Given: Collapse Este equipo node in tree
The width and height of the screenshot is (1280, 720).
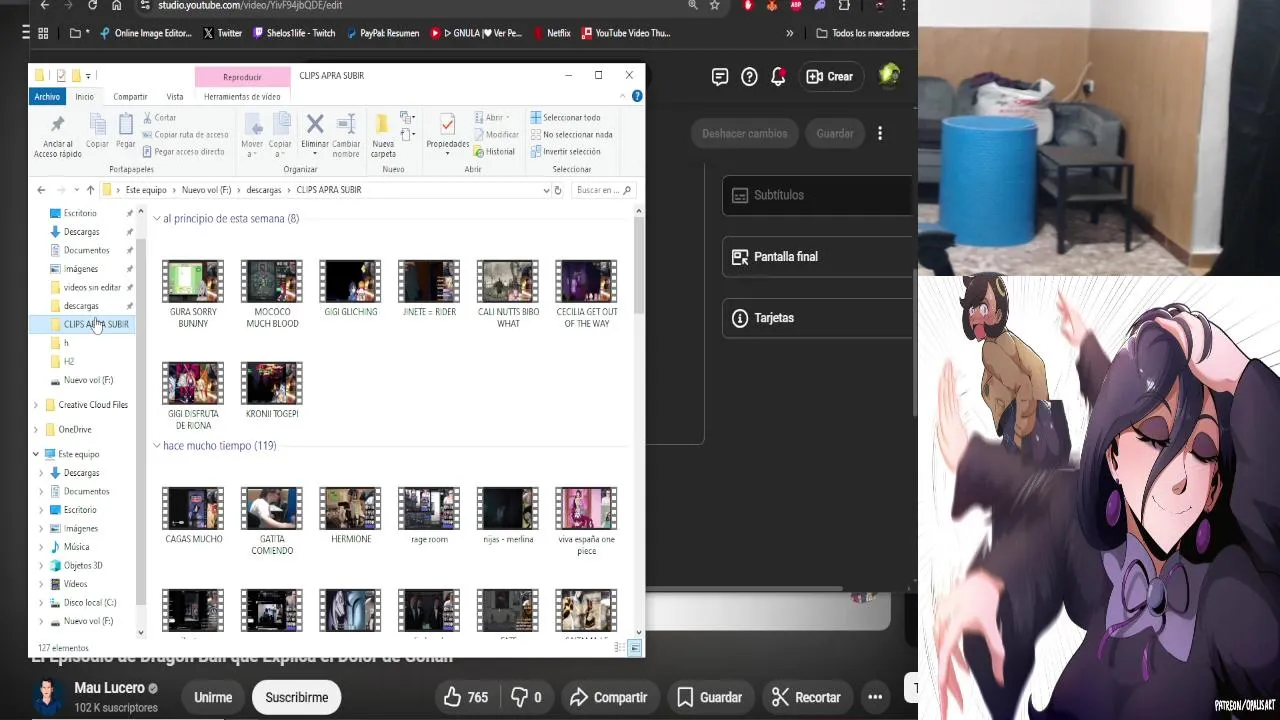Looking at the screenshot, I should point(36,454).
